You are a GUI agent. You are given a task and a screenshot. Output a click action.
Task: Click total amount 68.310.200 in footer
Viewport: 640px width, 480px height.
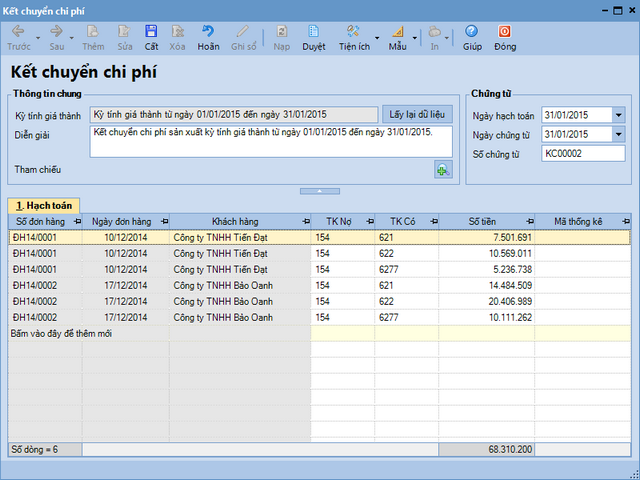click(x=487, y=449)
